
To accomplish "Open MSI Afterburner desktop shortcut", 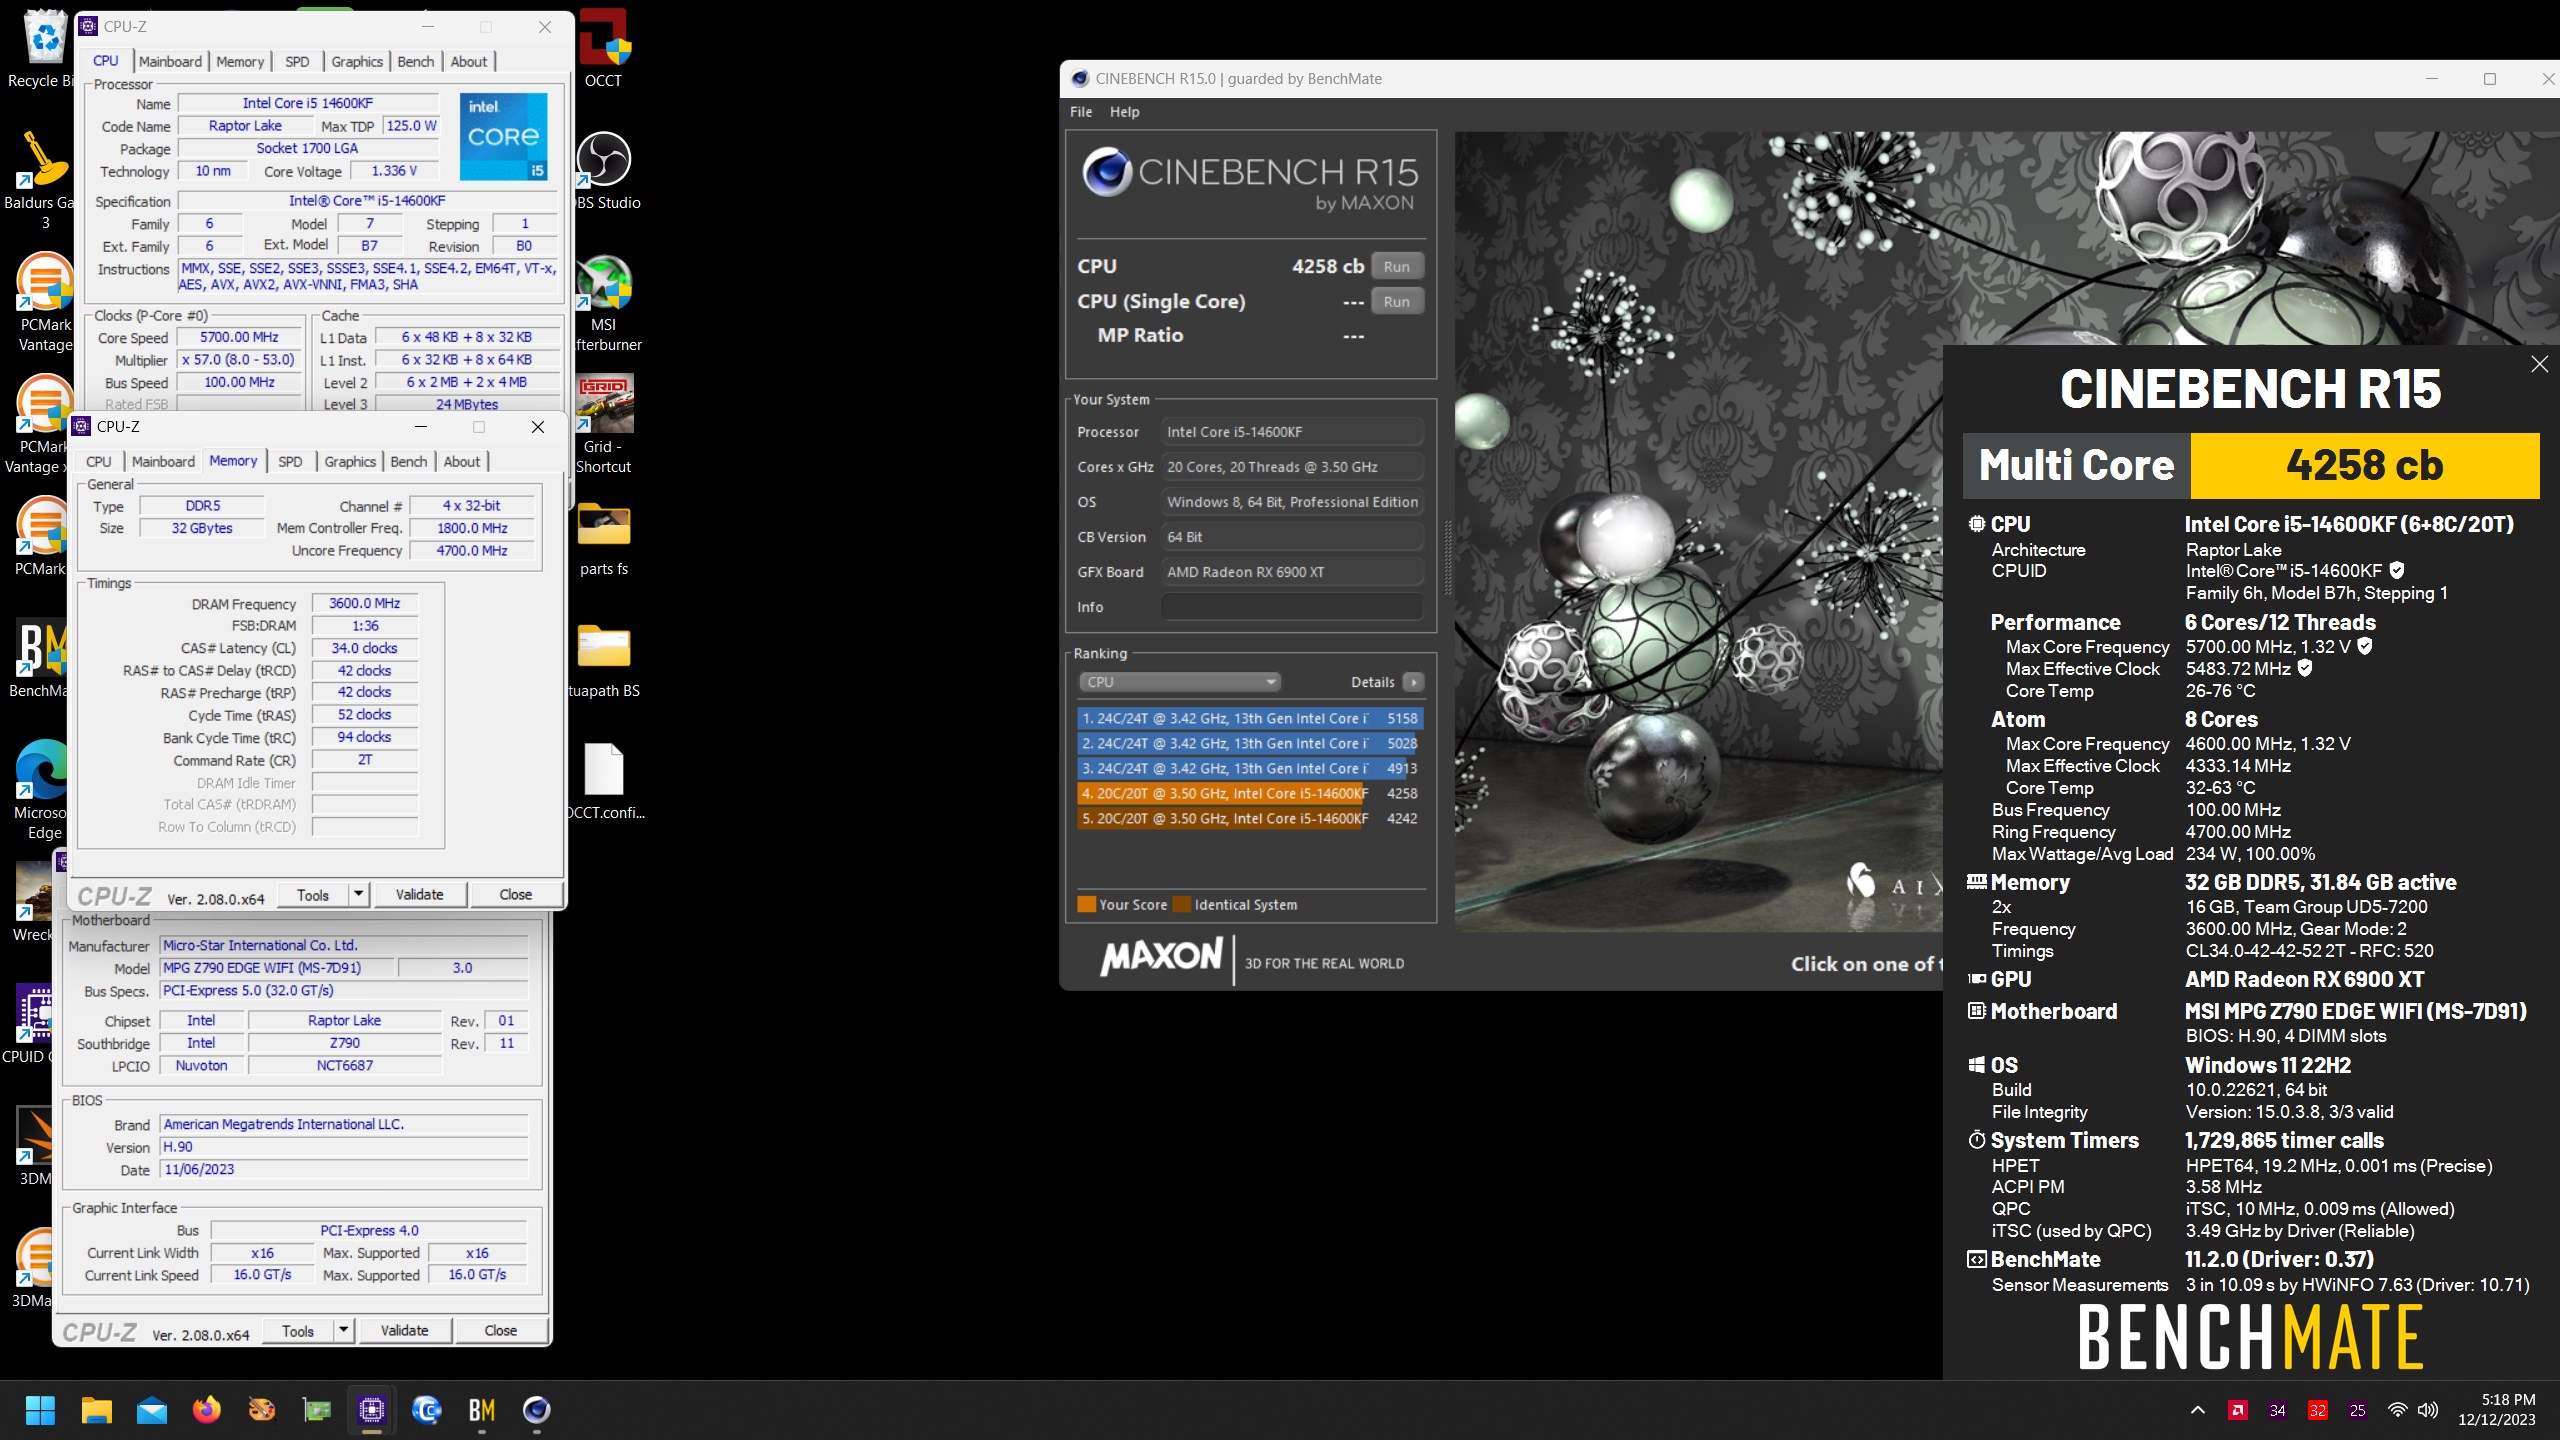I will [x=606, y=303].
